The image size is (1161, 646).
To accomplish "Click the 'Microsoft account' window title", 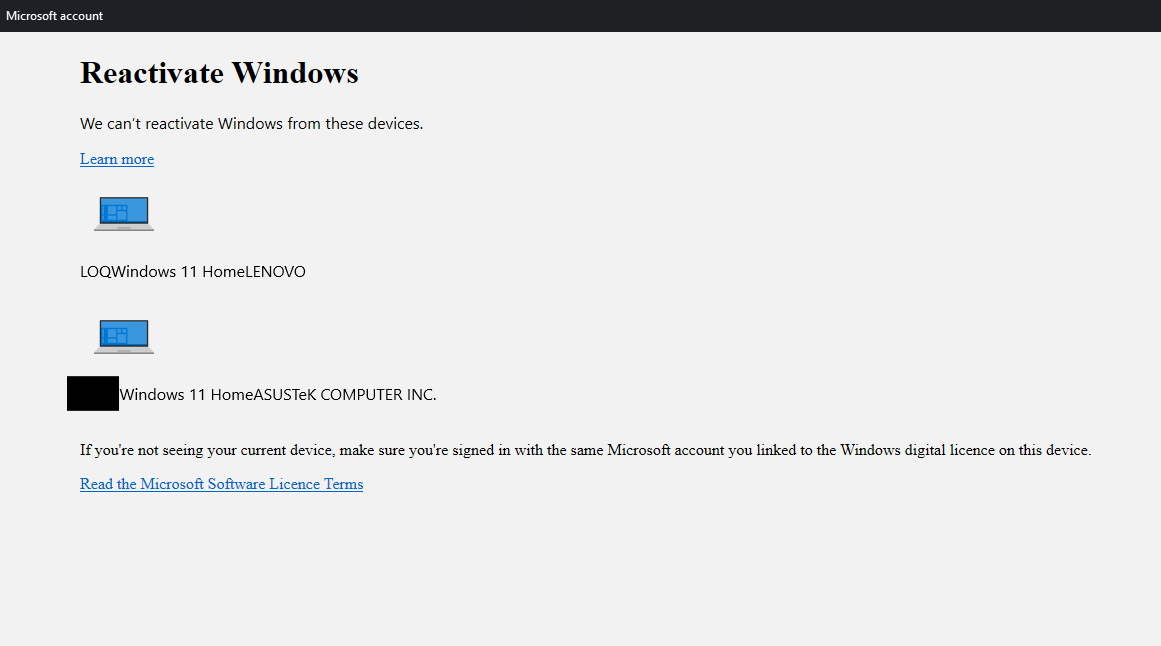I will point(54,16).
